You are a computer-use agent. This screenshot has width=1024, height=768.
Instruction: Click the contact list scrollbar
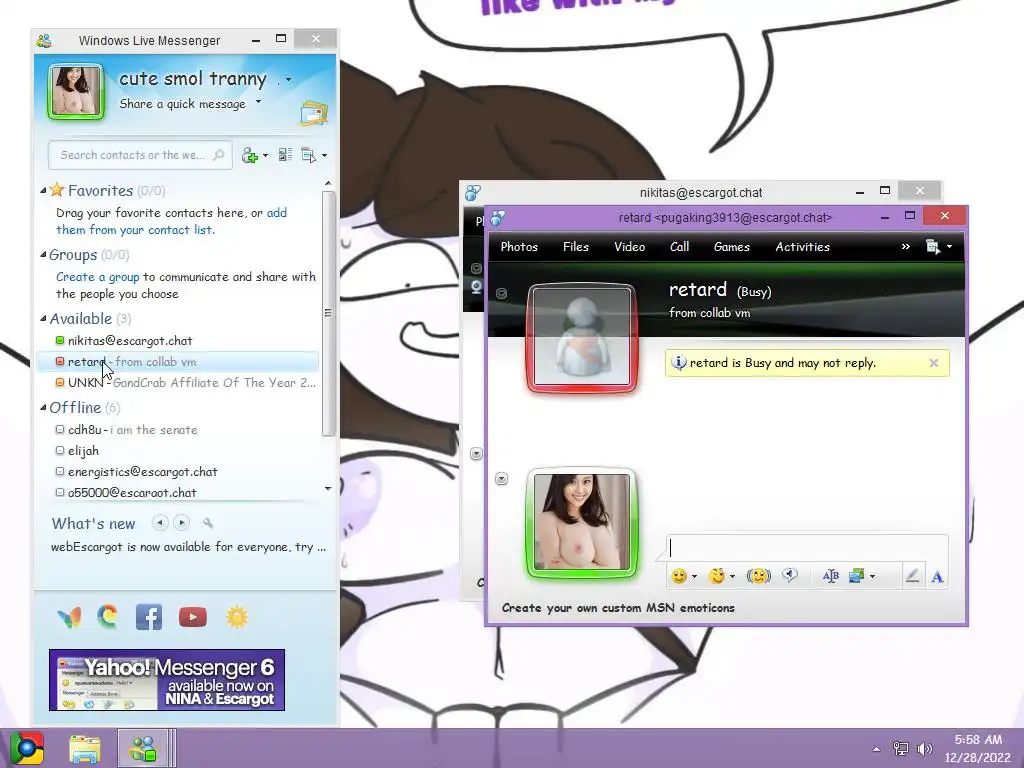[x=328, y=313]
